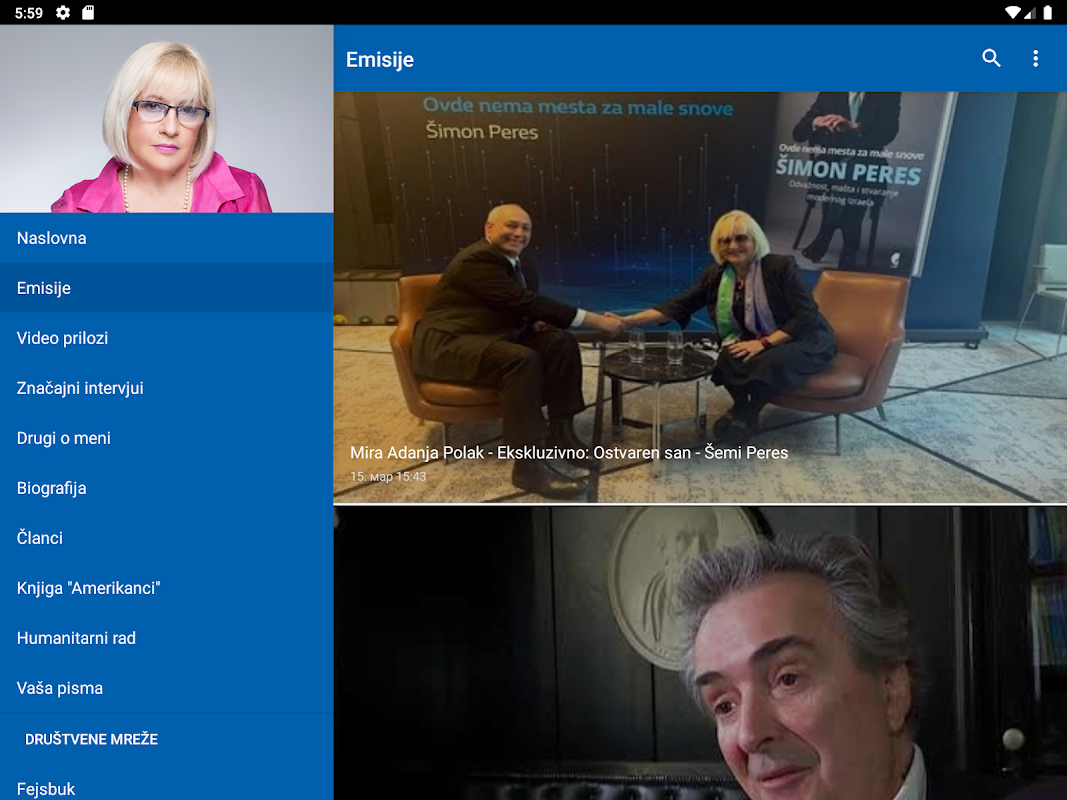Screen dimensions: 1067x800
Task: Tap the Wi-Fi signal status icon
Action: [1013, 12]
